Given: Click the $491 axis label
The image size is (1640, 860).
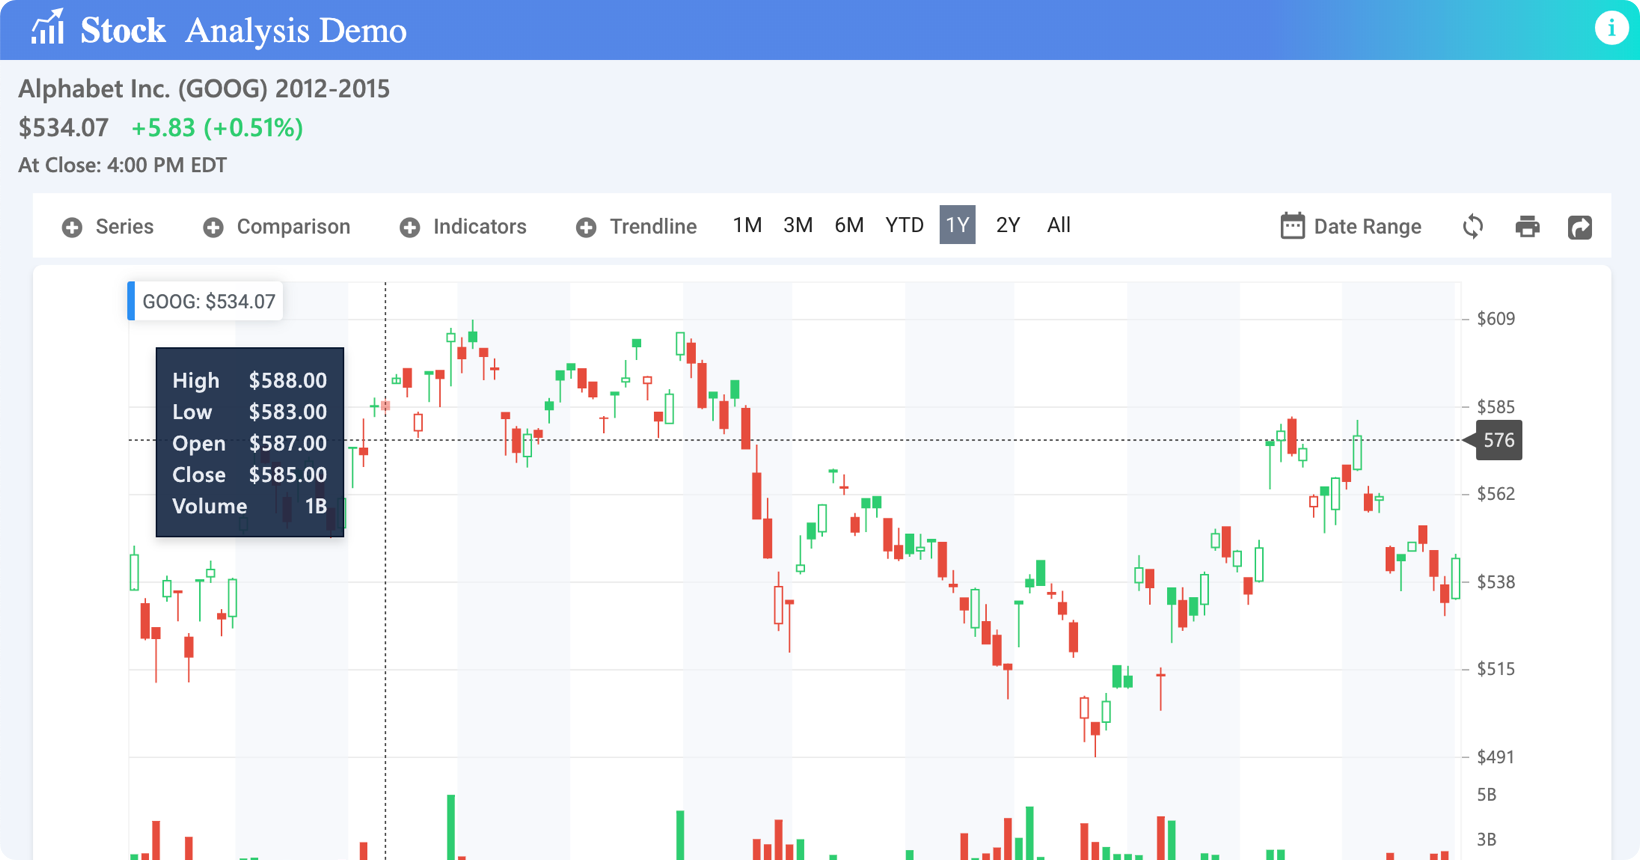Looking at the screenshot, I should click(x=1496, y=757).
